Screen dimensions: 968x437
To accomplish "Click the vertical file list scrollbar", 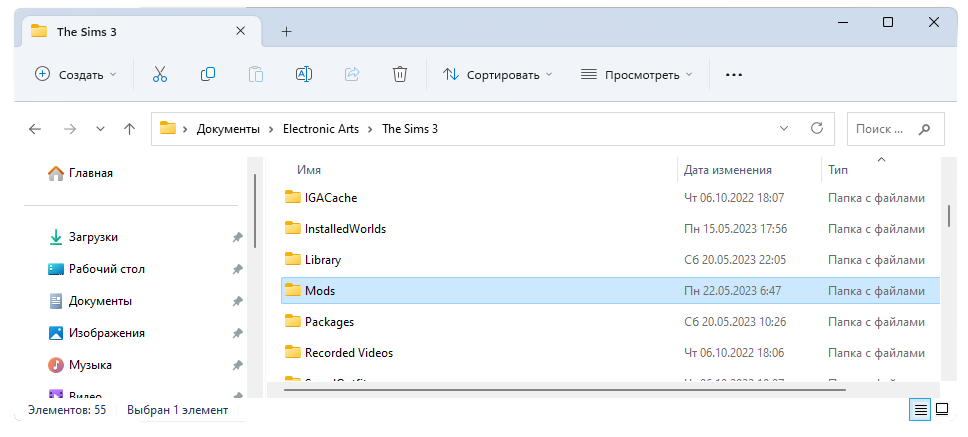I will (948, 216).
